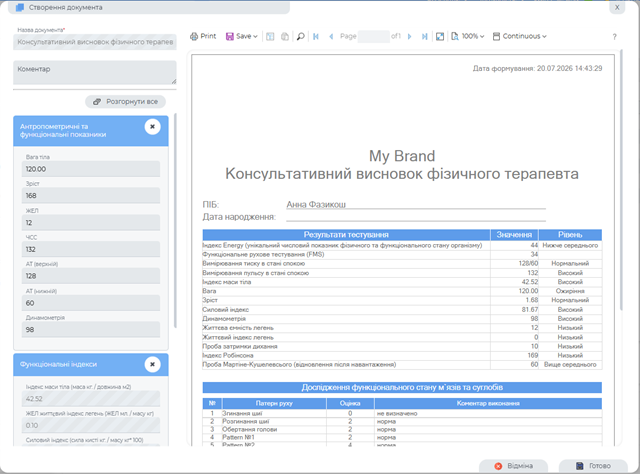
Task: Open the Save dropdown menu
Action: tap(242, 36)
